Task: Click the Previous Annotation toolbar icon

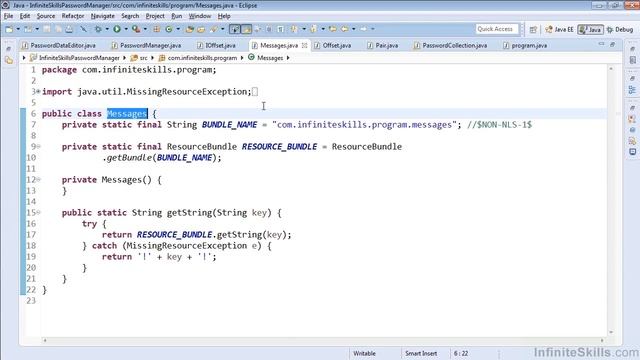Action: point(313,29)
